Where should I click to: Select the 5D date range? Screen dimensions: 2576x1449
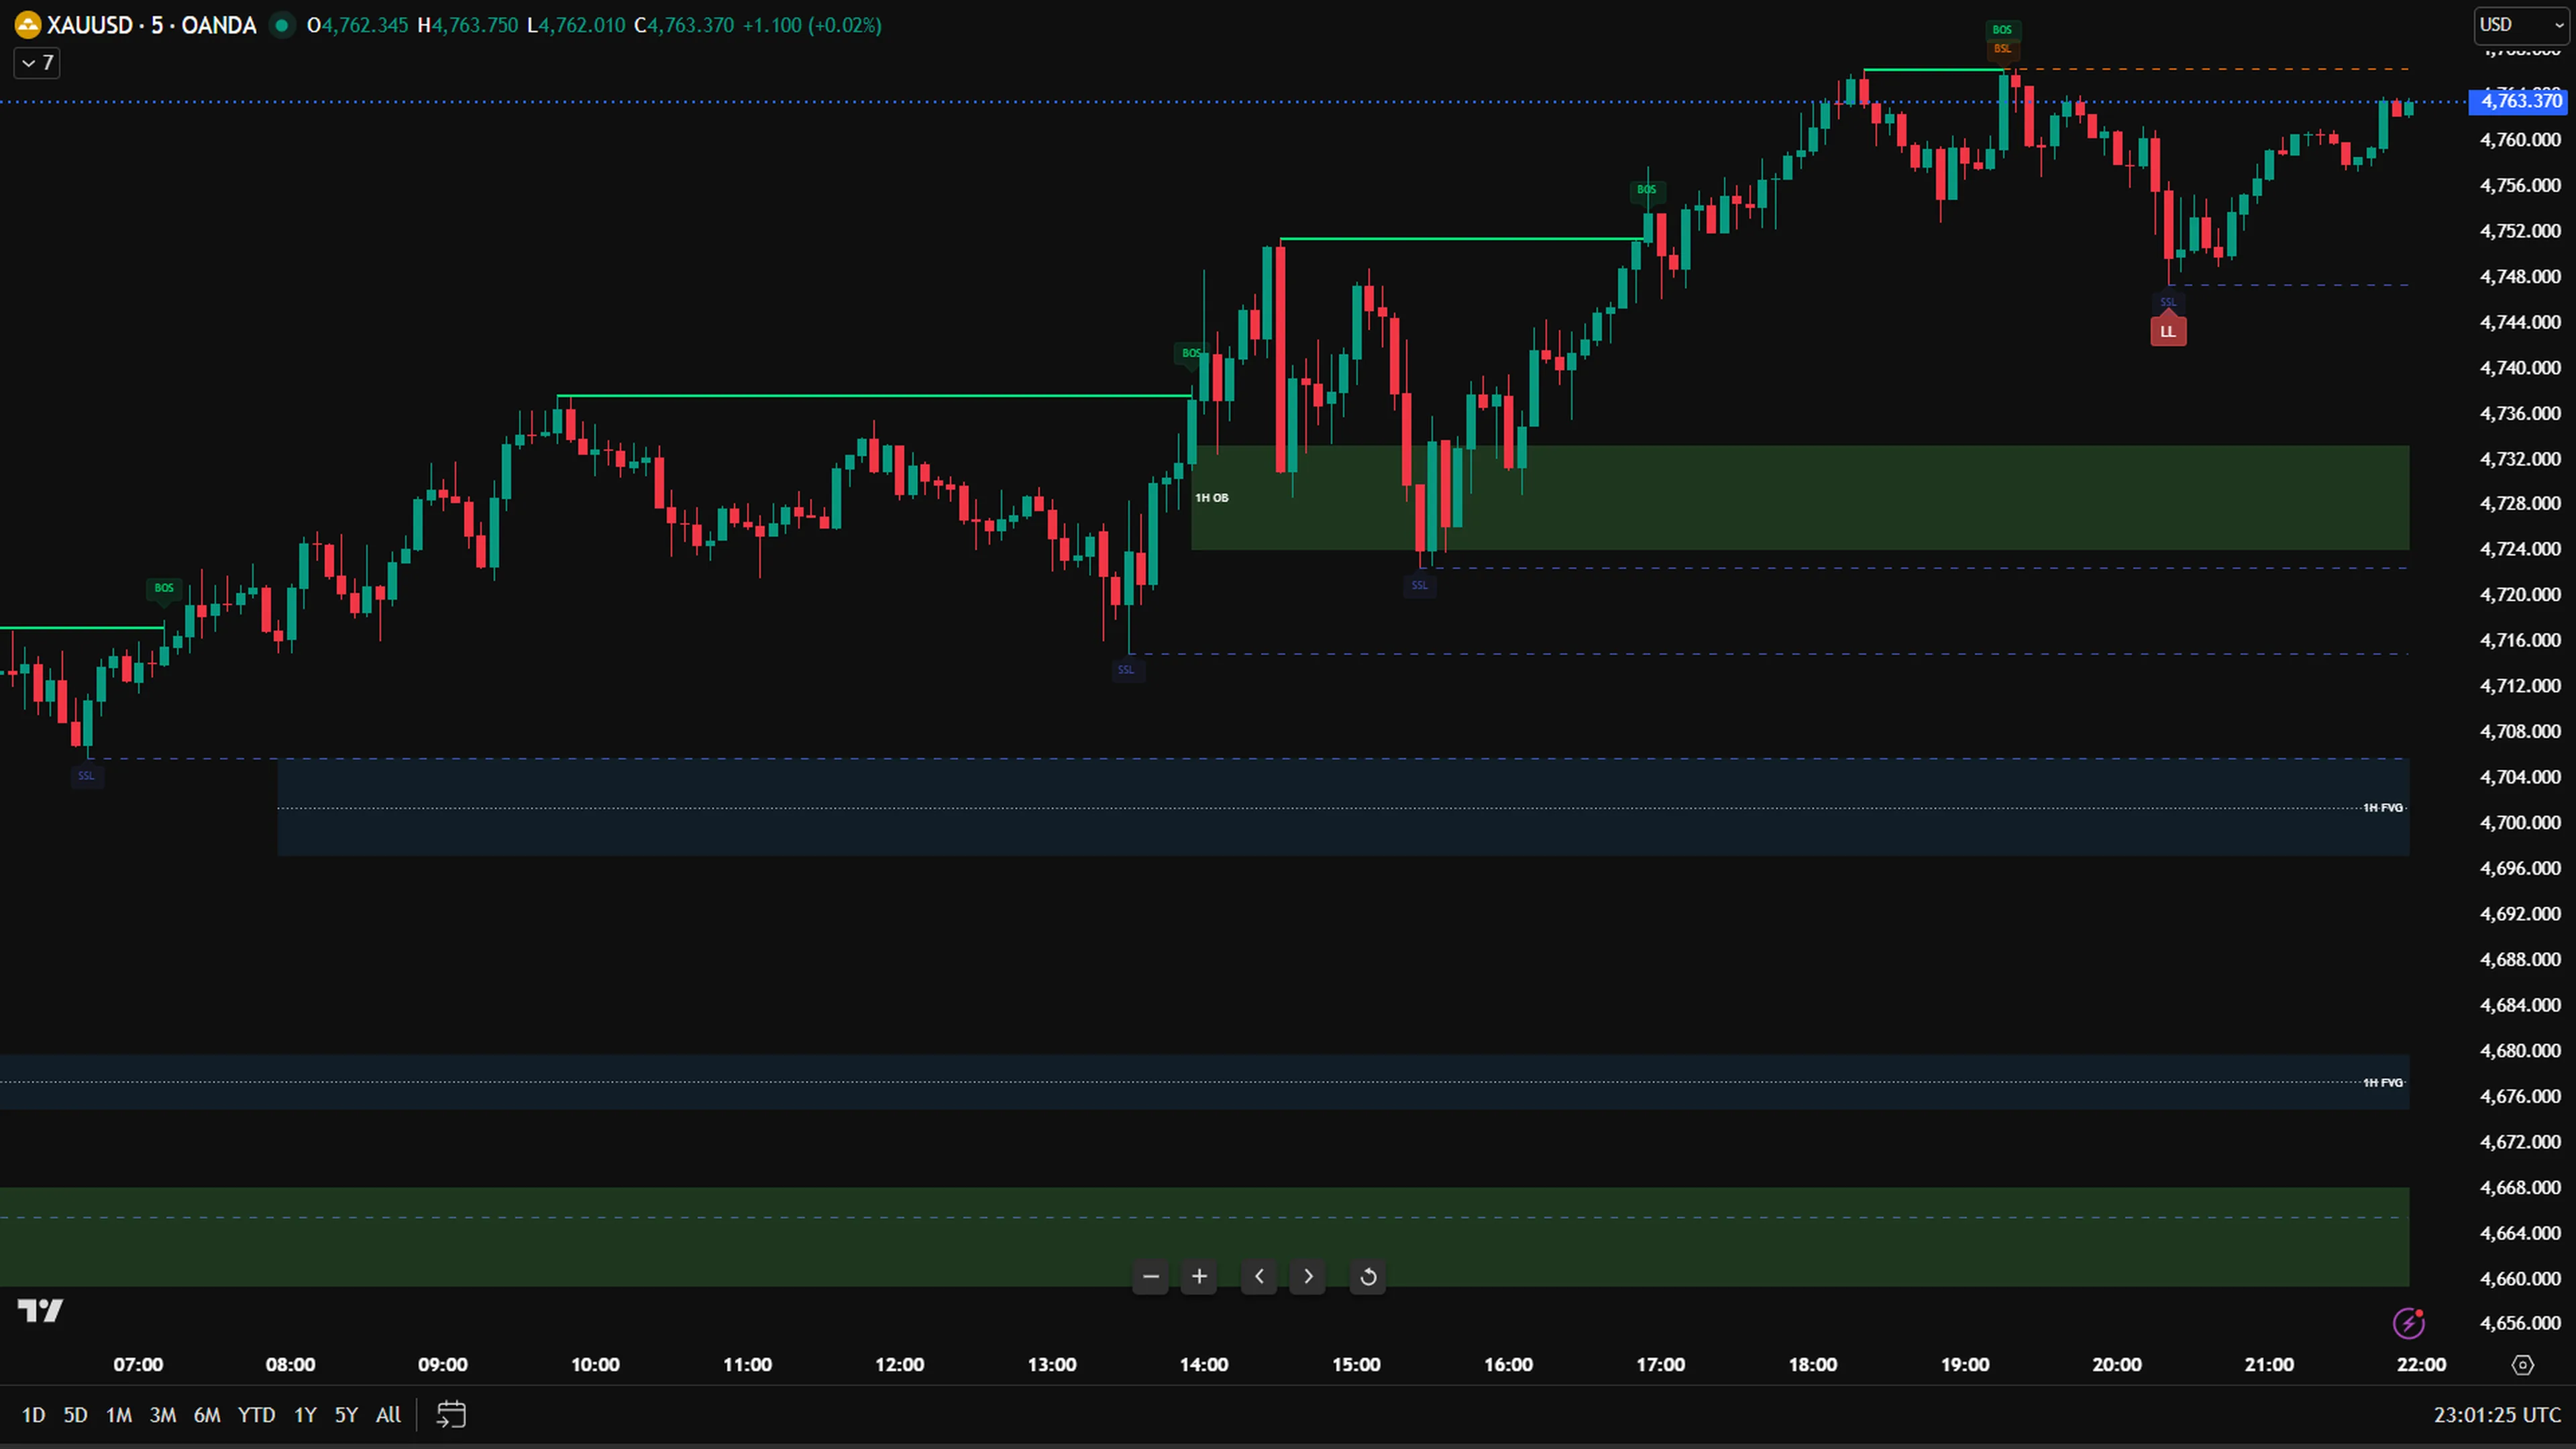pyautogui.click(x=75, y=1415)
